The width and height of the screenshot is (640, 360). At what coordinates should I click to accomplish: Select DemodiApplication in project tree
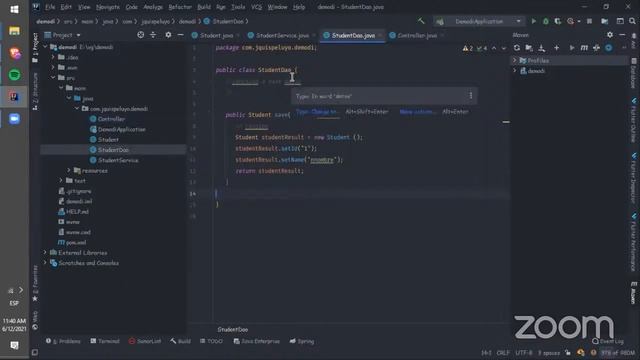(121, 129)
